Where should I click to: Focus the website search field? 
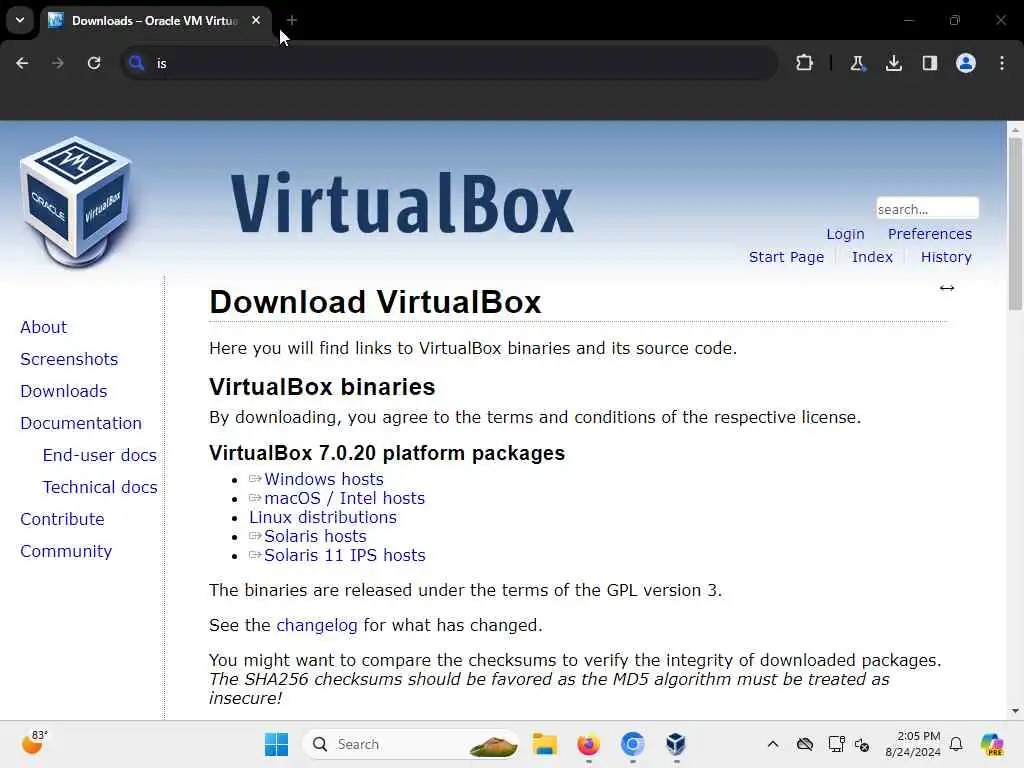pos(927,209)
